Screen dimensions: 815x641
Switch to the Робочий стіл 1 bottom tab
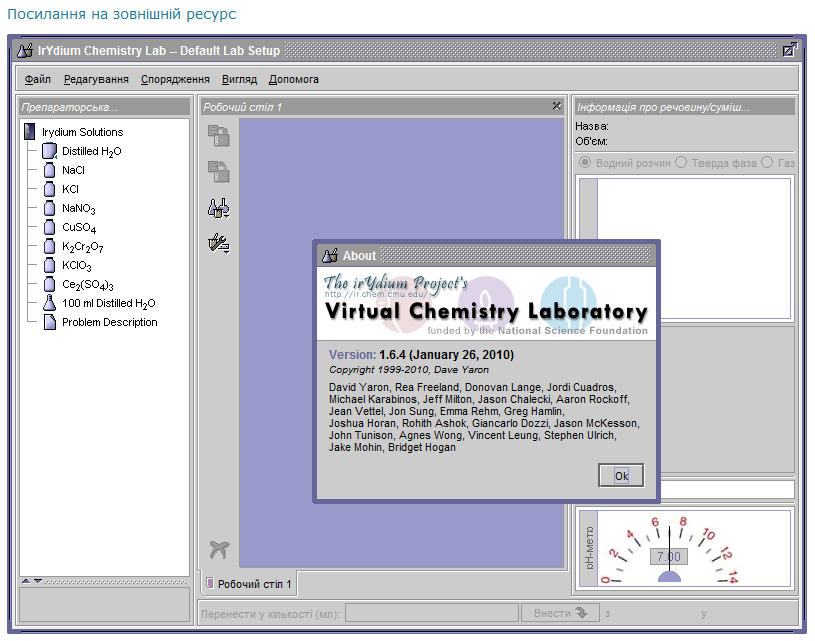click(249, 584)
